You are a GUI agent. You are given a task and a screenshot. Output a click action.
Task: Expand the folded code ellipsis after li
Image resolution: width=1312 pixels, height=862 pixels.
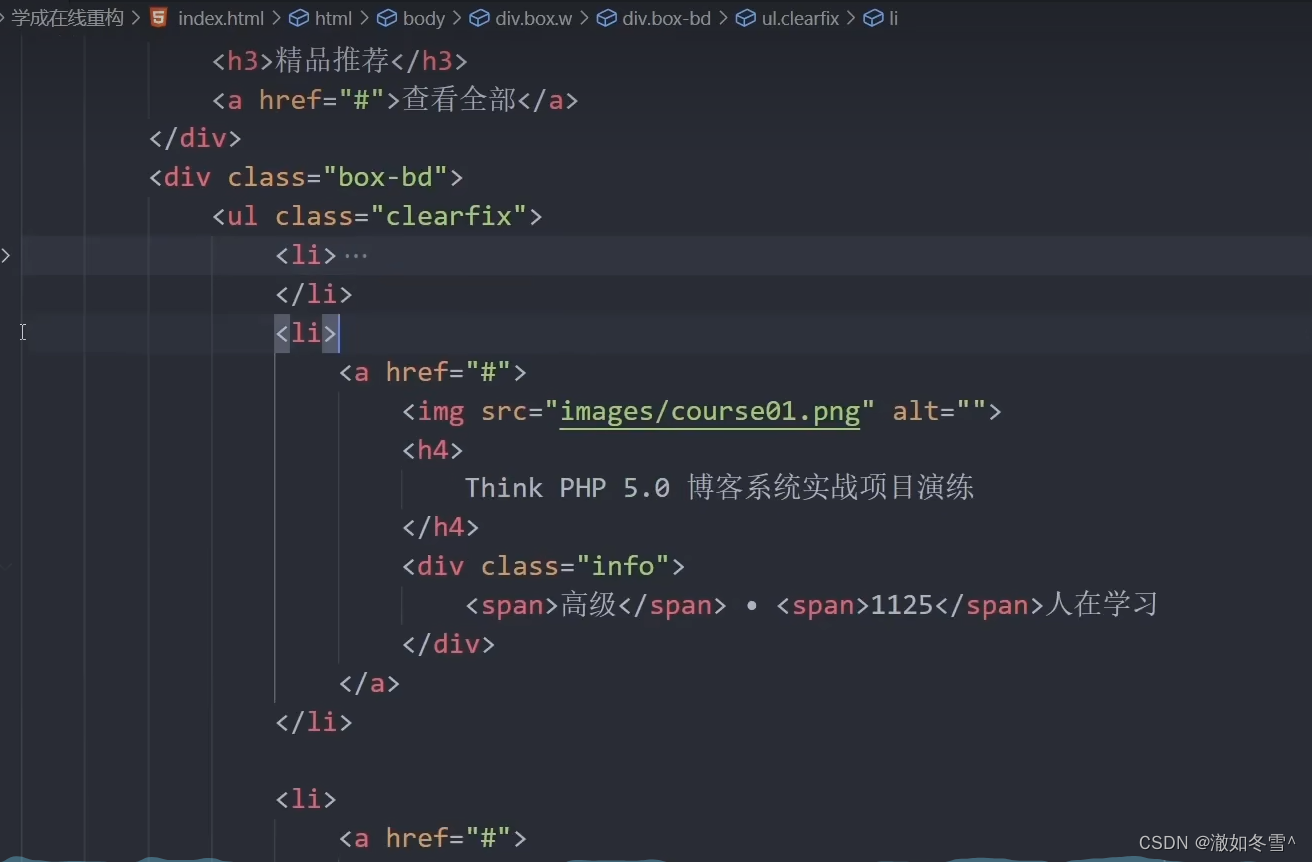[x=356, y=255]
